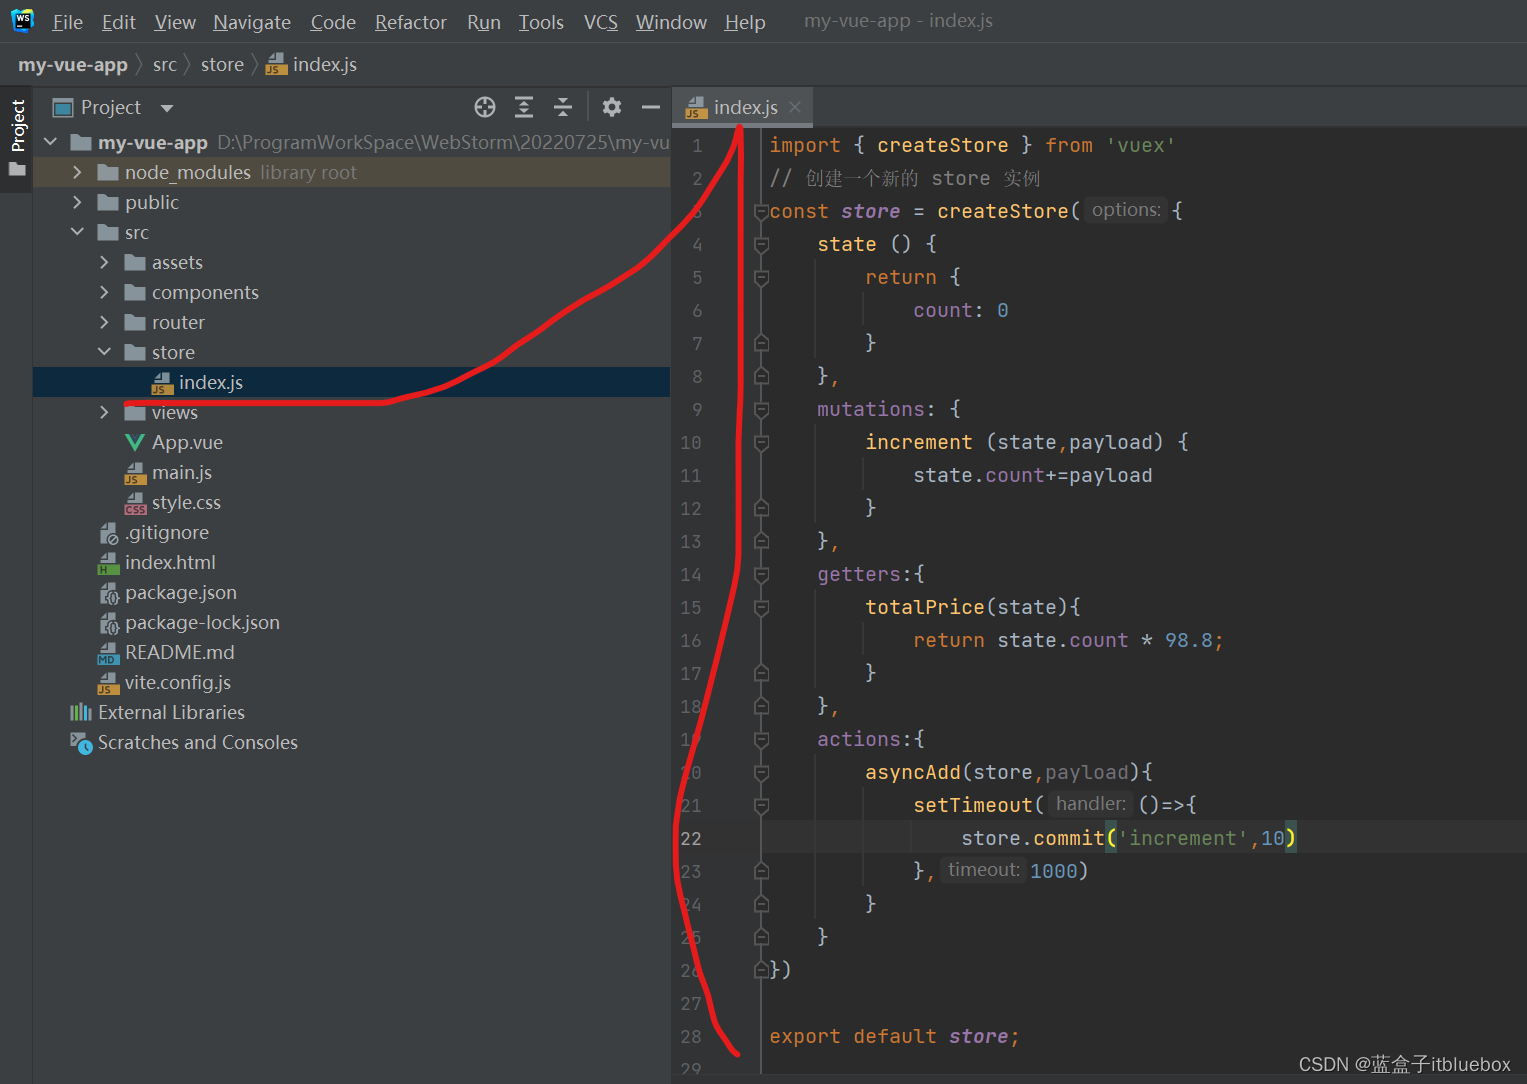Open the Navigate menu
Viewport: 1527px width, 1084px height.
click(x=252, y=22)
